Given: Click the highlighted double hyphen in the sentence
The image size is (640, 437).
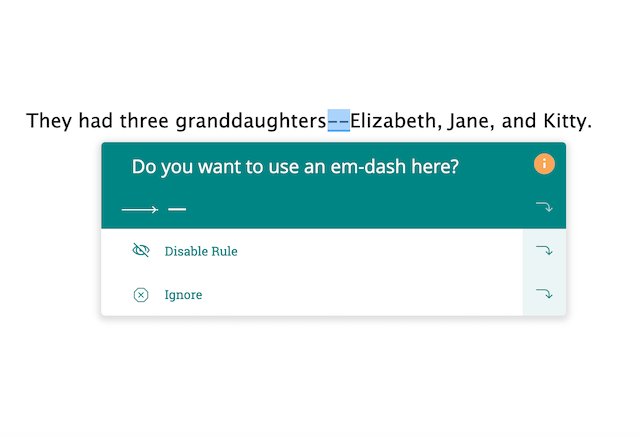Looking at the screenshot, I should [338, 121].
